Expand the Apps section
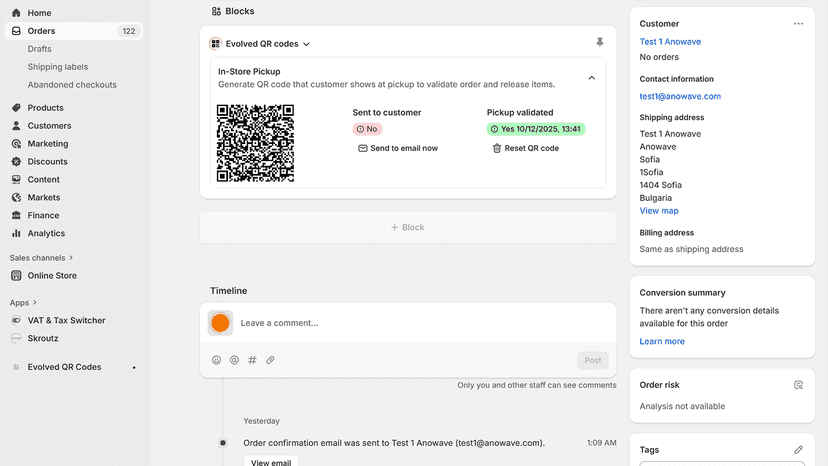Viewport: 828px width, 466px height. pos(23,303)
